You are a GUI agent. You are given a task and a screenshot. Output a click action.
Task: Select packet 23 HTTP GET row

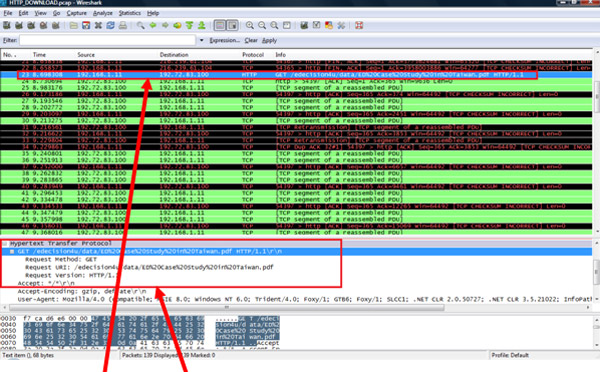pyautogui.click(x=296, y=75)
